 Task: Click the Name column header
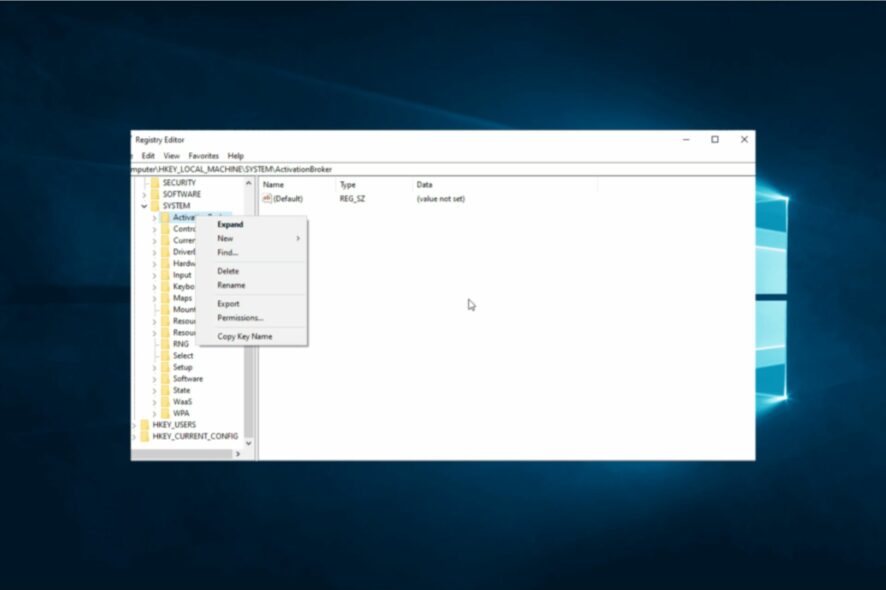tap(298, 185)
